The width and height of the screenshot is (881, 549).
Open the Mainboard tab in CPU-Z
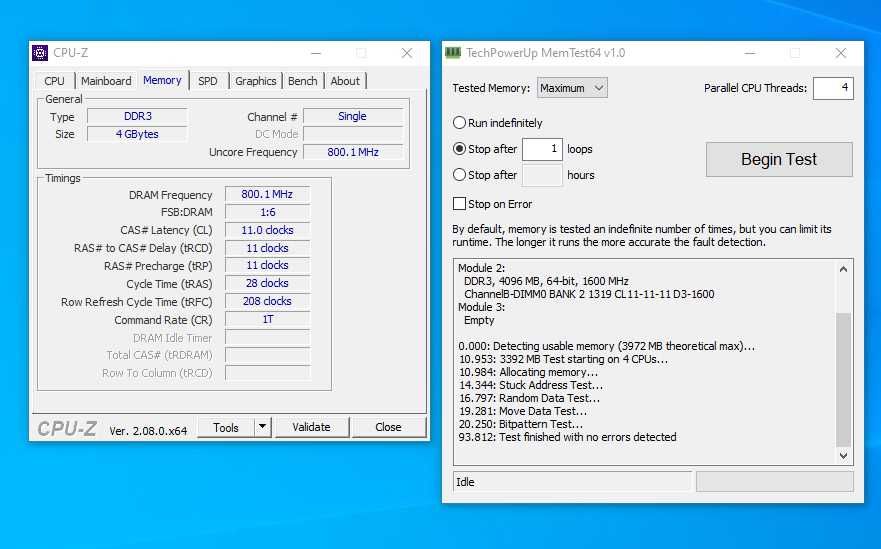pos(106,81)
